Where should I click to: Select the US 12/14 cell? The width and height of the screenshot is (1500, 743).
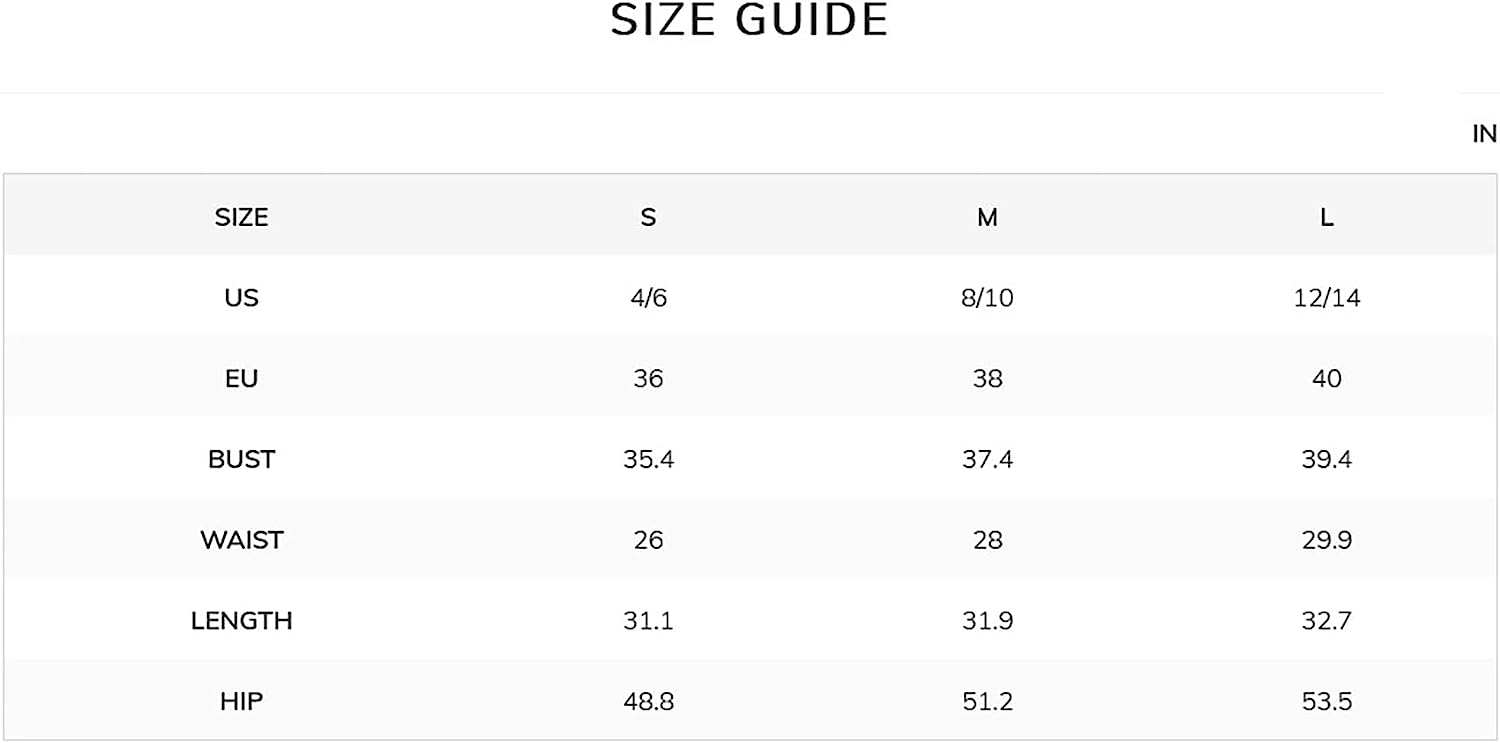point(1326,298)
